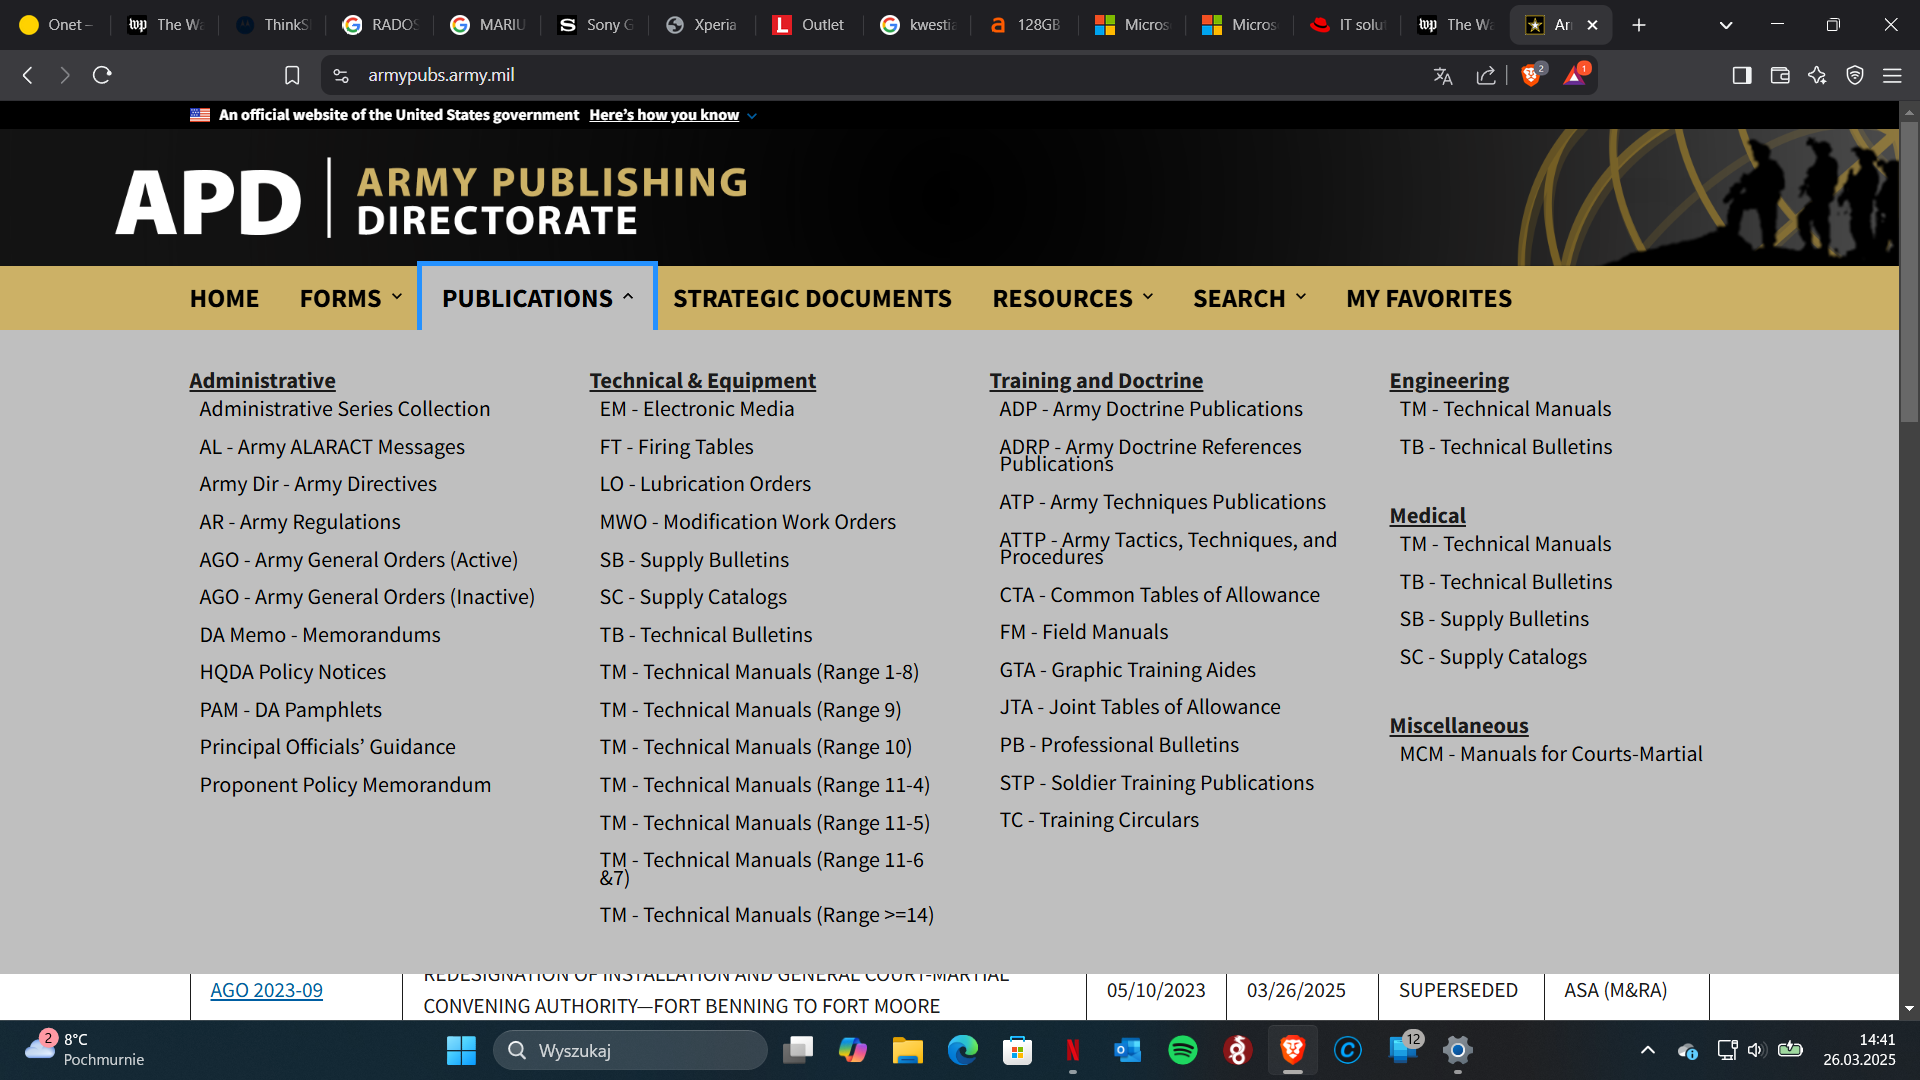Screen dimensions: 1920x1080
Task: Open the Brave VPN shield icon
Action: 1855,76
